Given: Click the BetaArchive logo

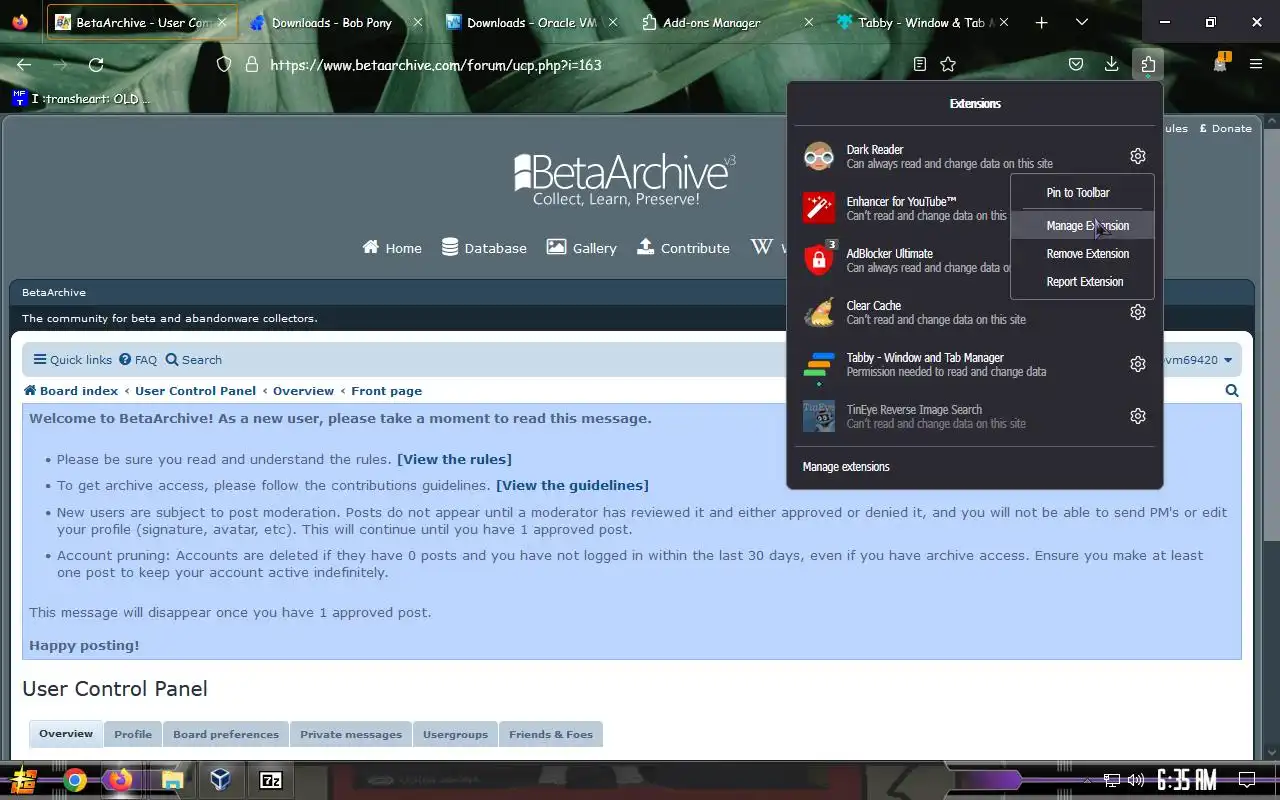Looking at the screenshot, I should tap(625, 180).
